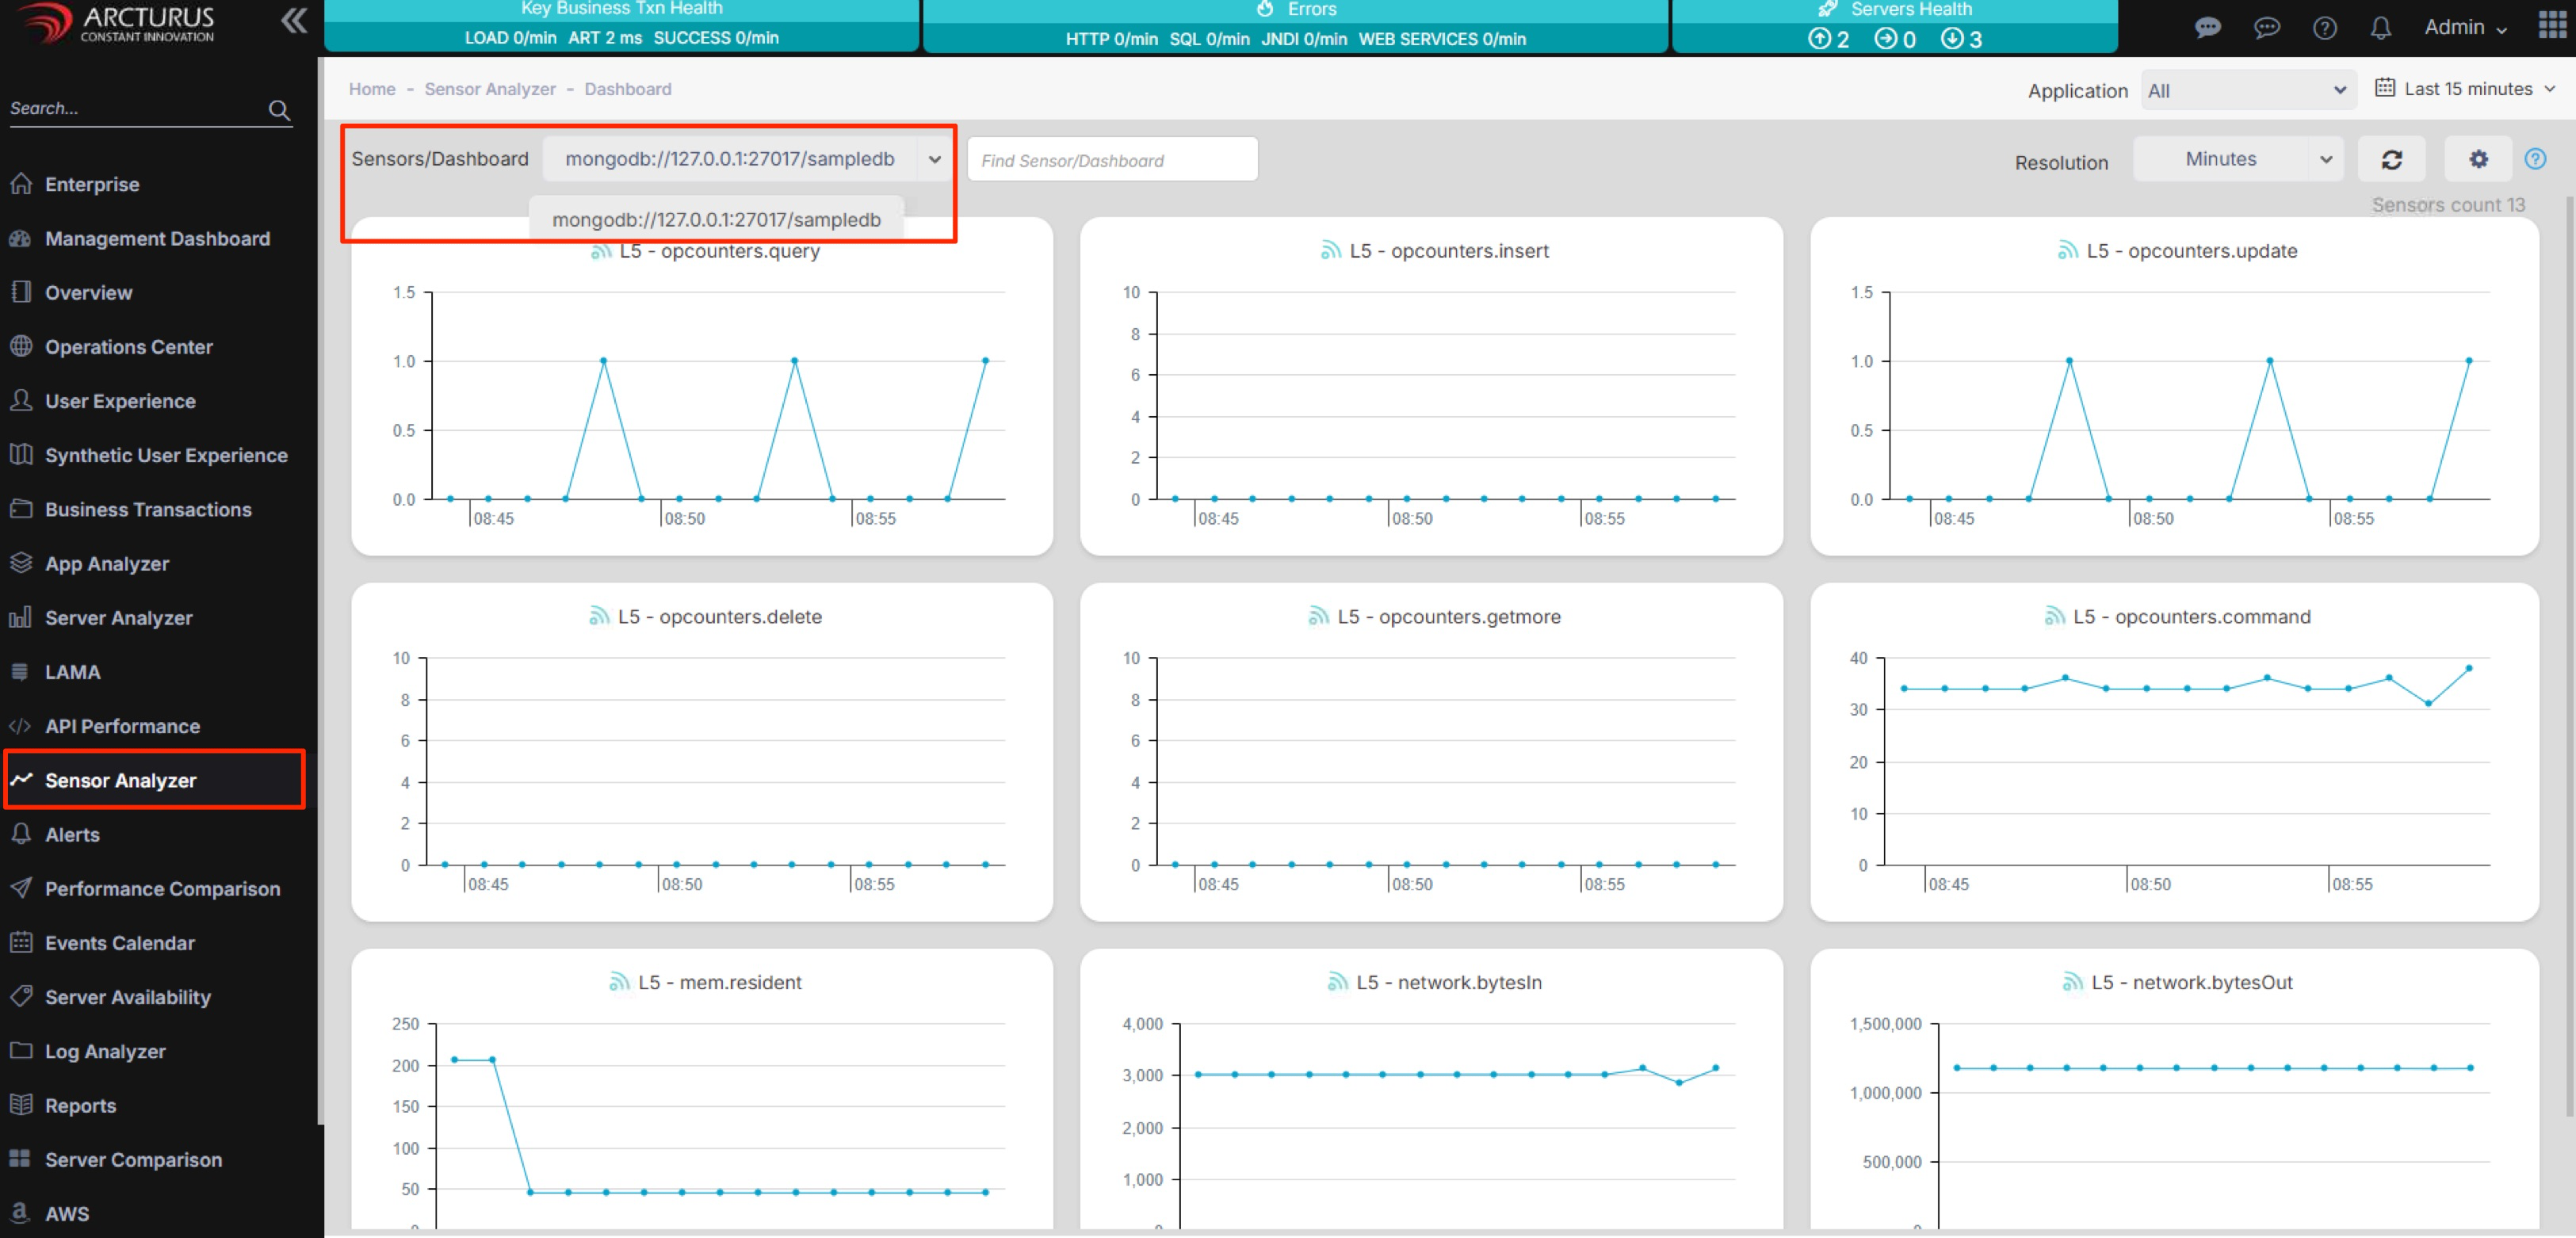Click Dashboard breadcrumb link
2576x1238 pixels.
[x=628, y=89]
